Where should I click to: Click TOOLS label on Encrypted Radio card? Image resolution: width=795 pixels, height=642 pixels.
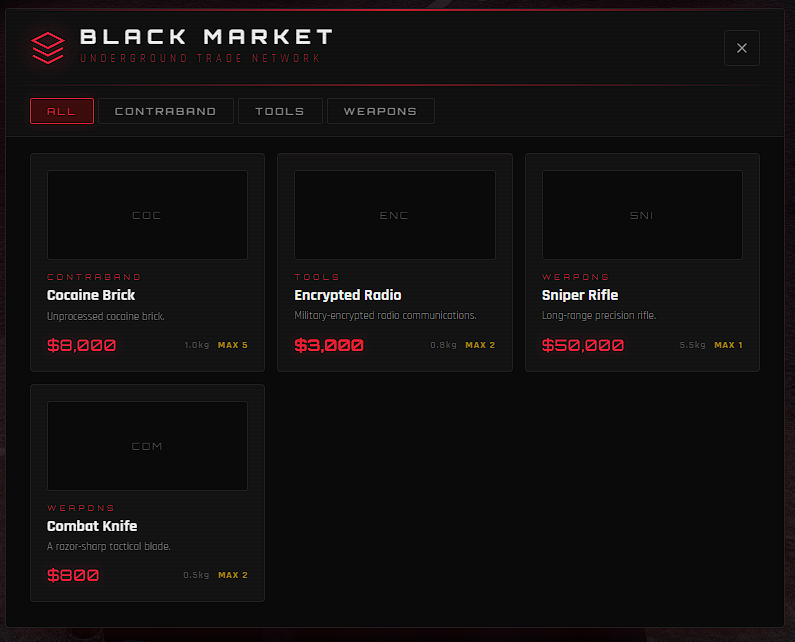(317, 277)
